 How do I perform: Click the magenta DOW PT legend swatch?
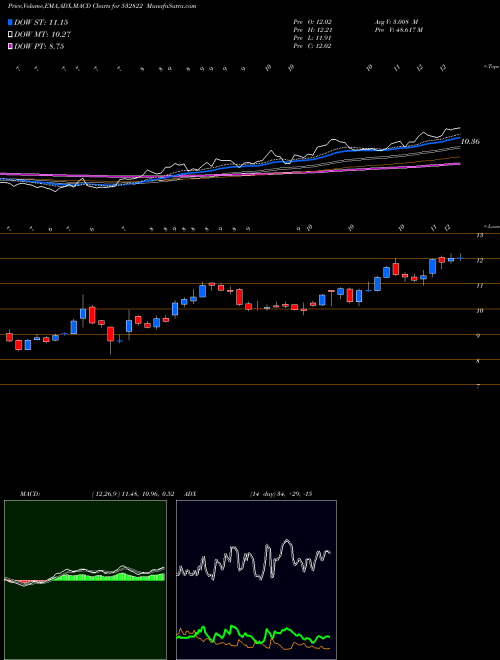pyautogui.click(x=10, y=47)
